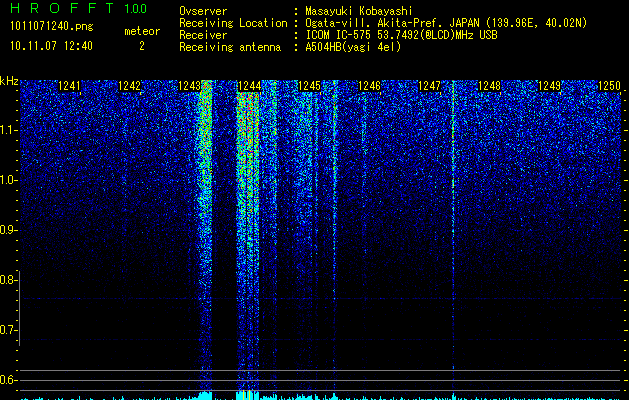Click the meteor label in the header
Viewport: 629px width, 400px height.
(x=142, y=31)
